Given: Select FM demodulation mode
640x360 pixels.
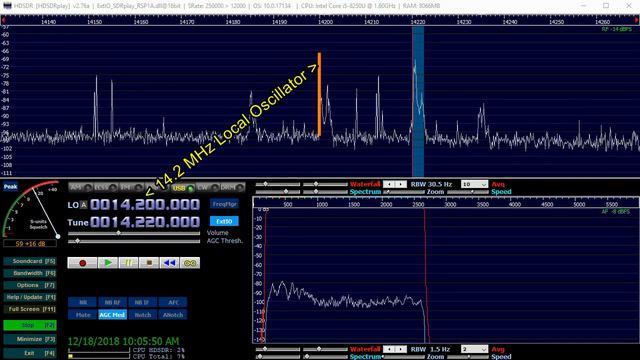Looking at the screenshot, I should coord(131,187).
